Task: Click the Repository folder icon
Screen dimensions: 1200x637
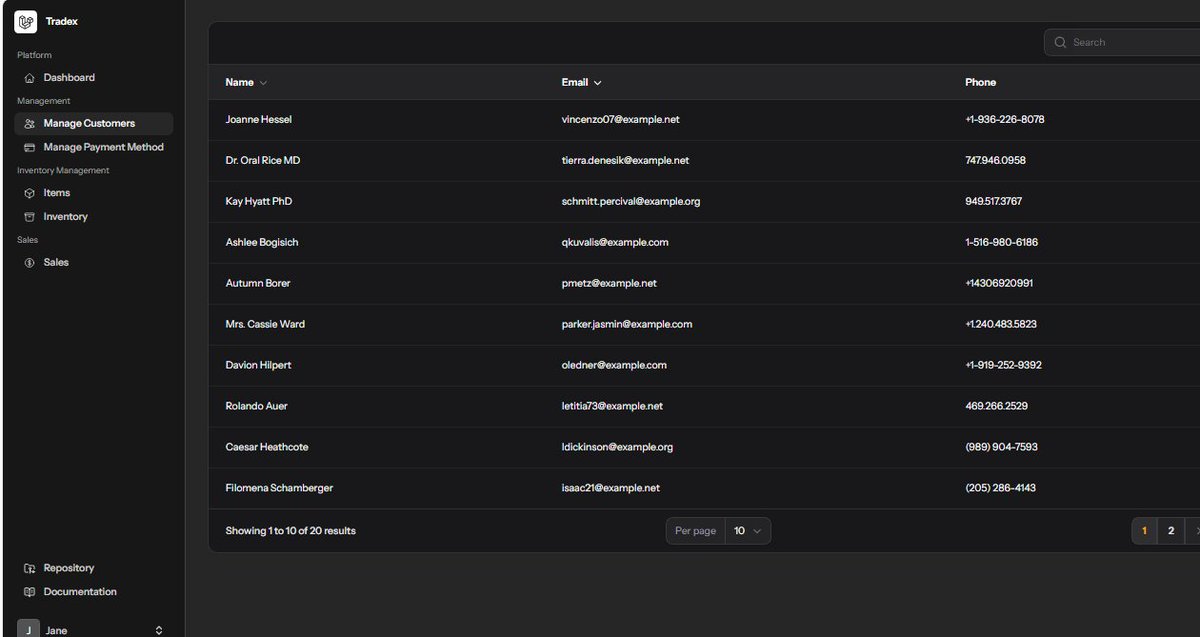Action: (x=30, y=568)
